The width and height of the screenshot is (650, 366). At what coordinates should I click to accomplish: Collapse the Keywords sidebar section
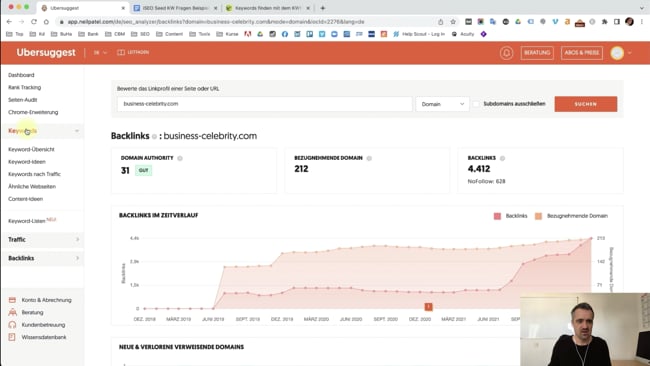(x=43, y=131)
